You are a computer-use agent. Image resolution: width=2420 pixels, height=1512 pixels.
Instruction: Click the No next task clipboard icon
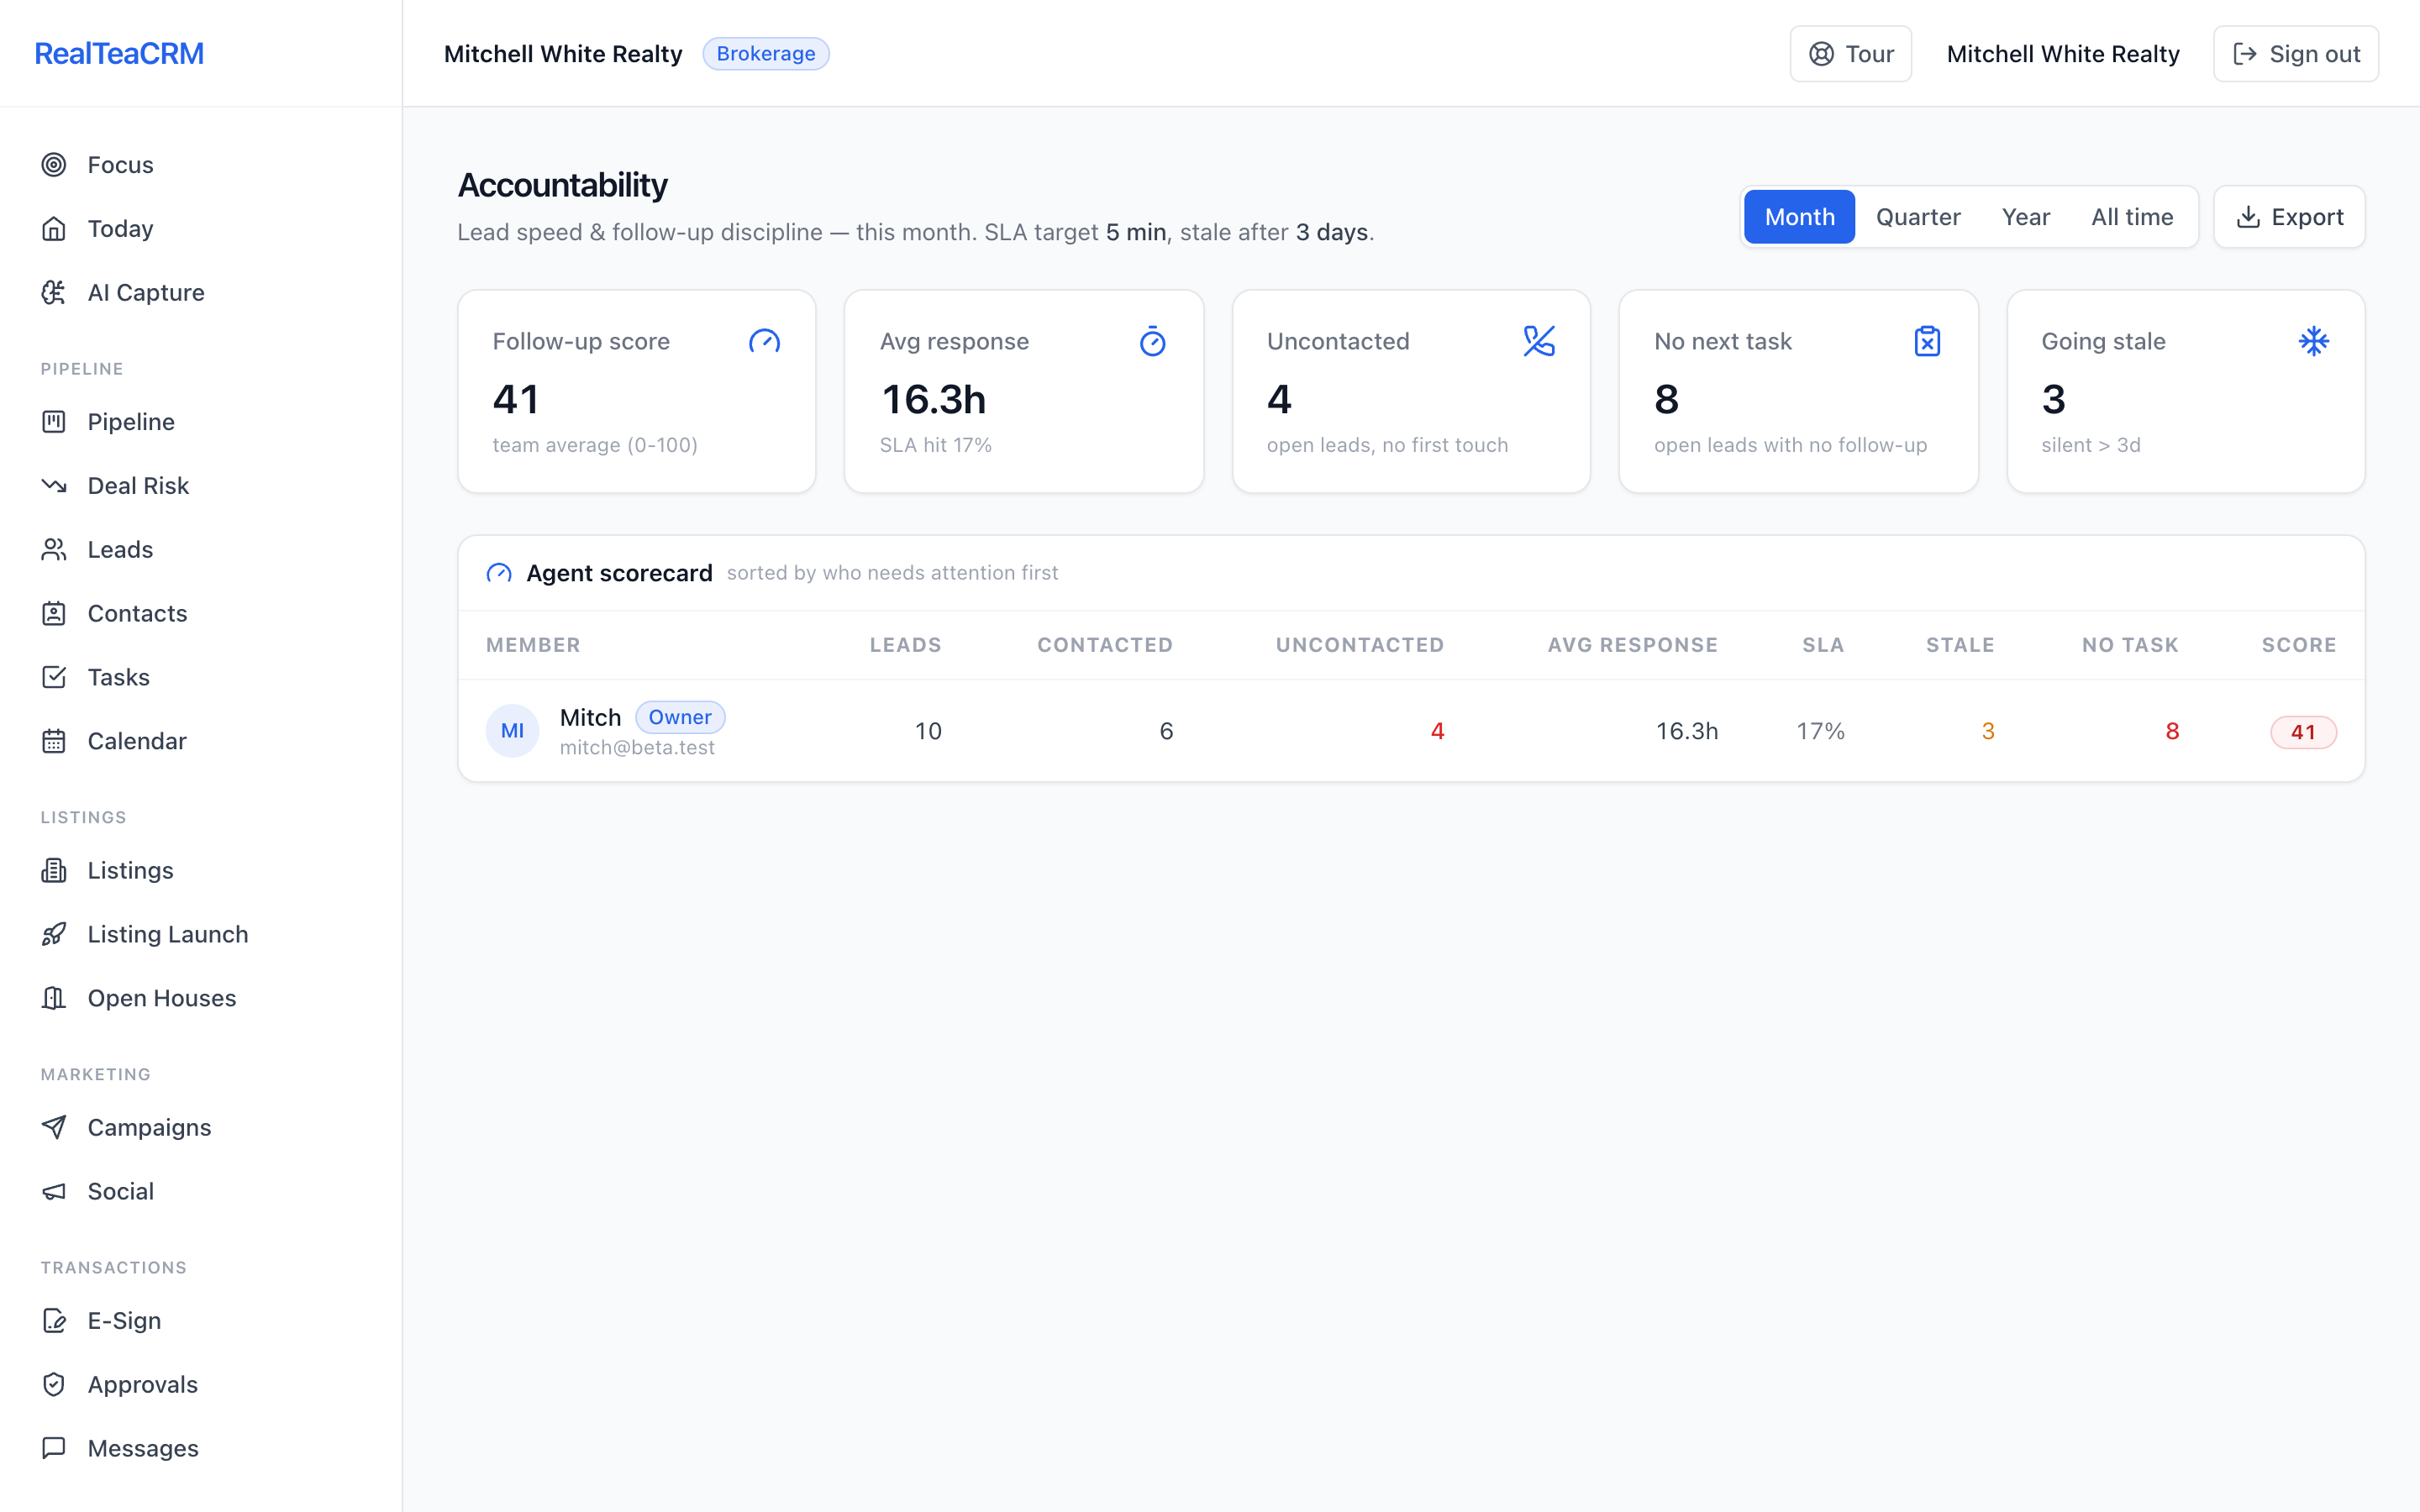click(x=1928, y=342)
